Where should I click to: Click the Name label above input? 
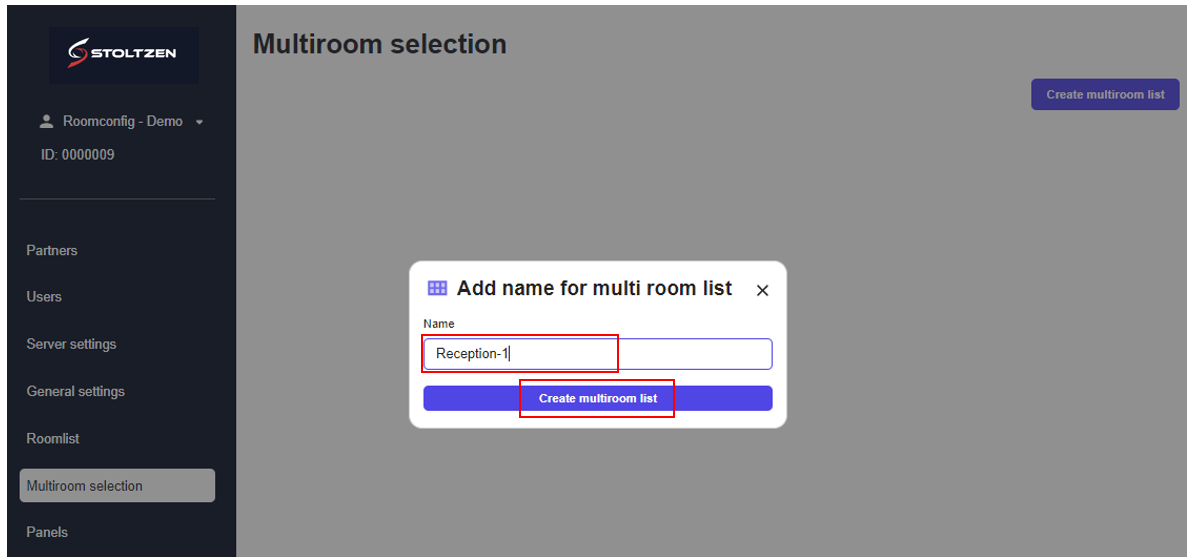[439, 324]
